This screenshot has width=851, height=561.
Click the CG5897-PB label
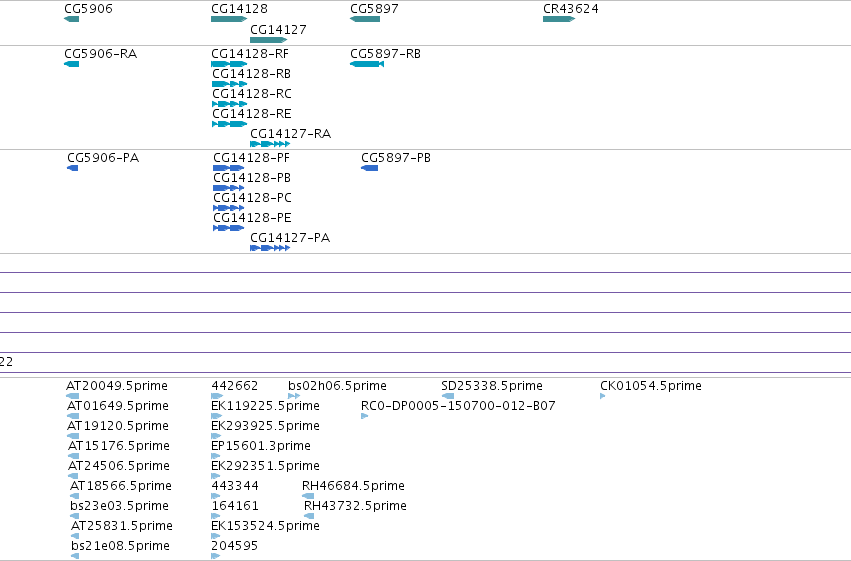pos(396,158)
